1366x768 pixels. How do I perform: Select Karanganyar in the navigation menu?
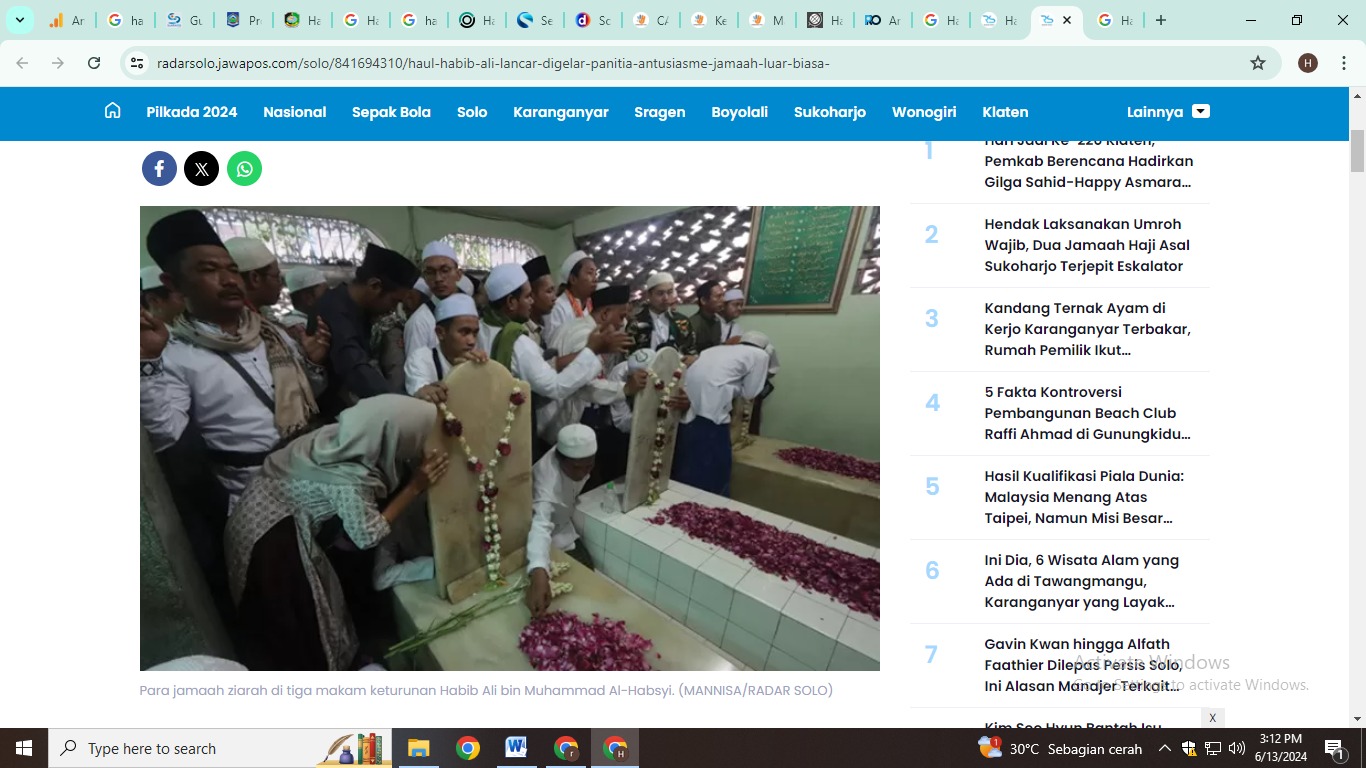click(560, 112)
